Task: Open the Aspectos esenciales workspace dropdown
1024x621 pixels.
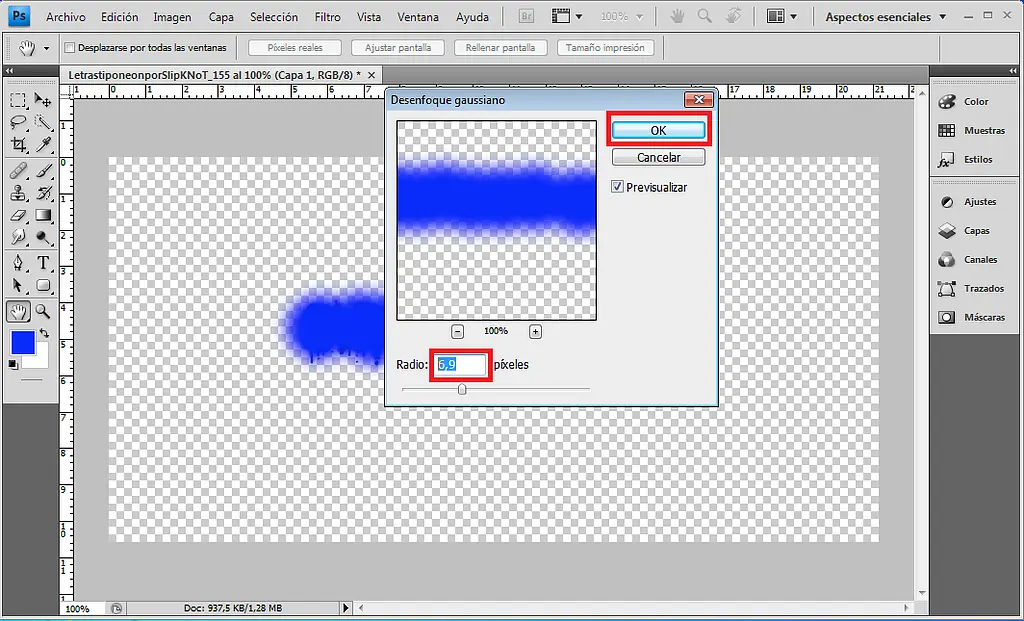Action: click(x=880, y=16)
